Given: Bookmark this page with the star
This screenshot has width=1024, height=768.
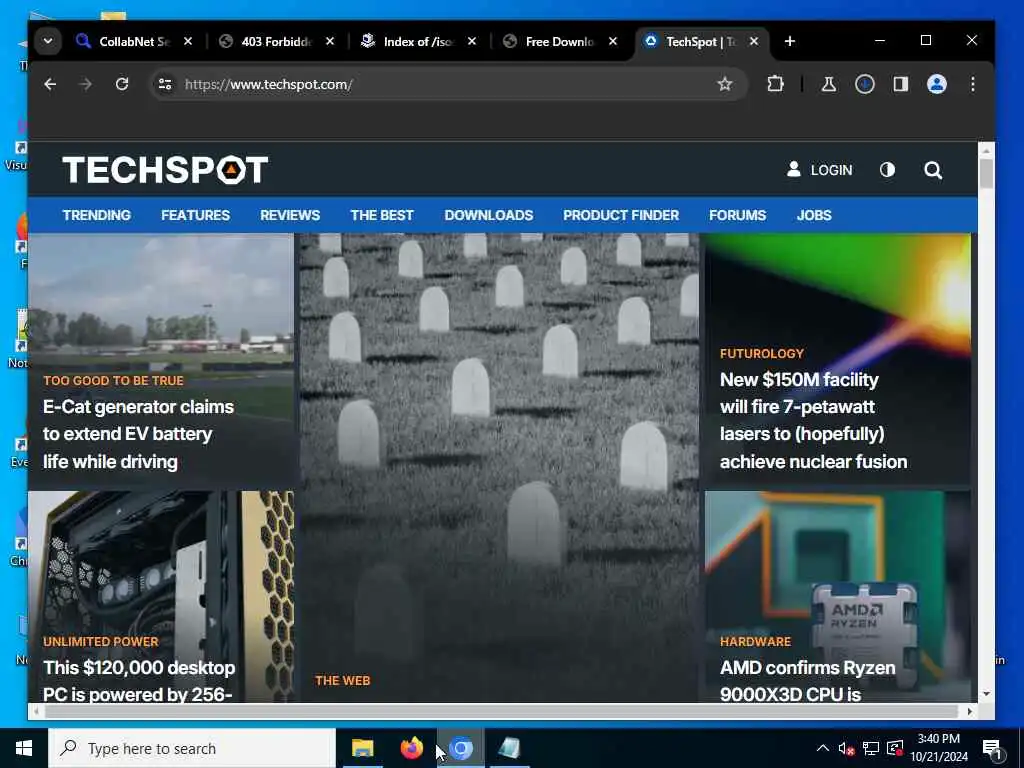Looking at the screenshot, I should 724,84.
